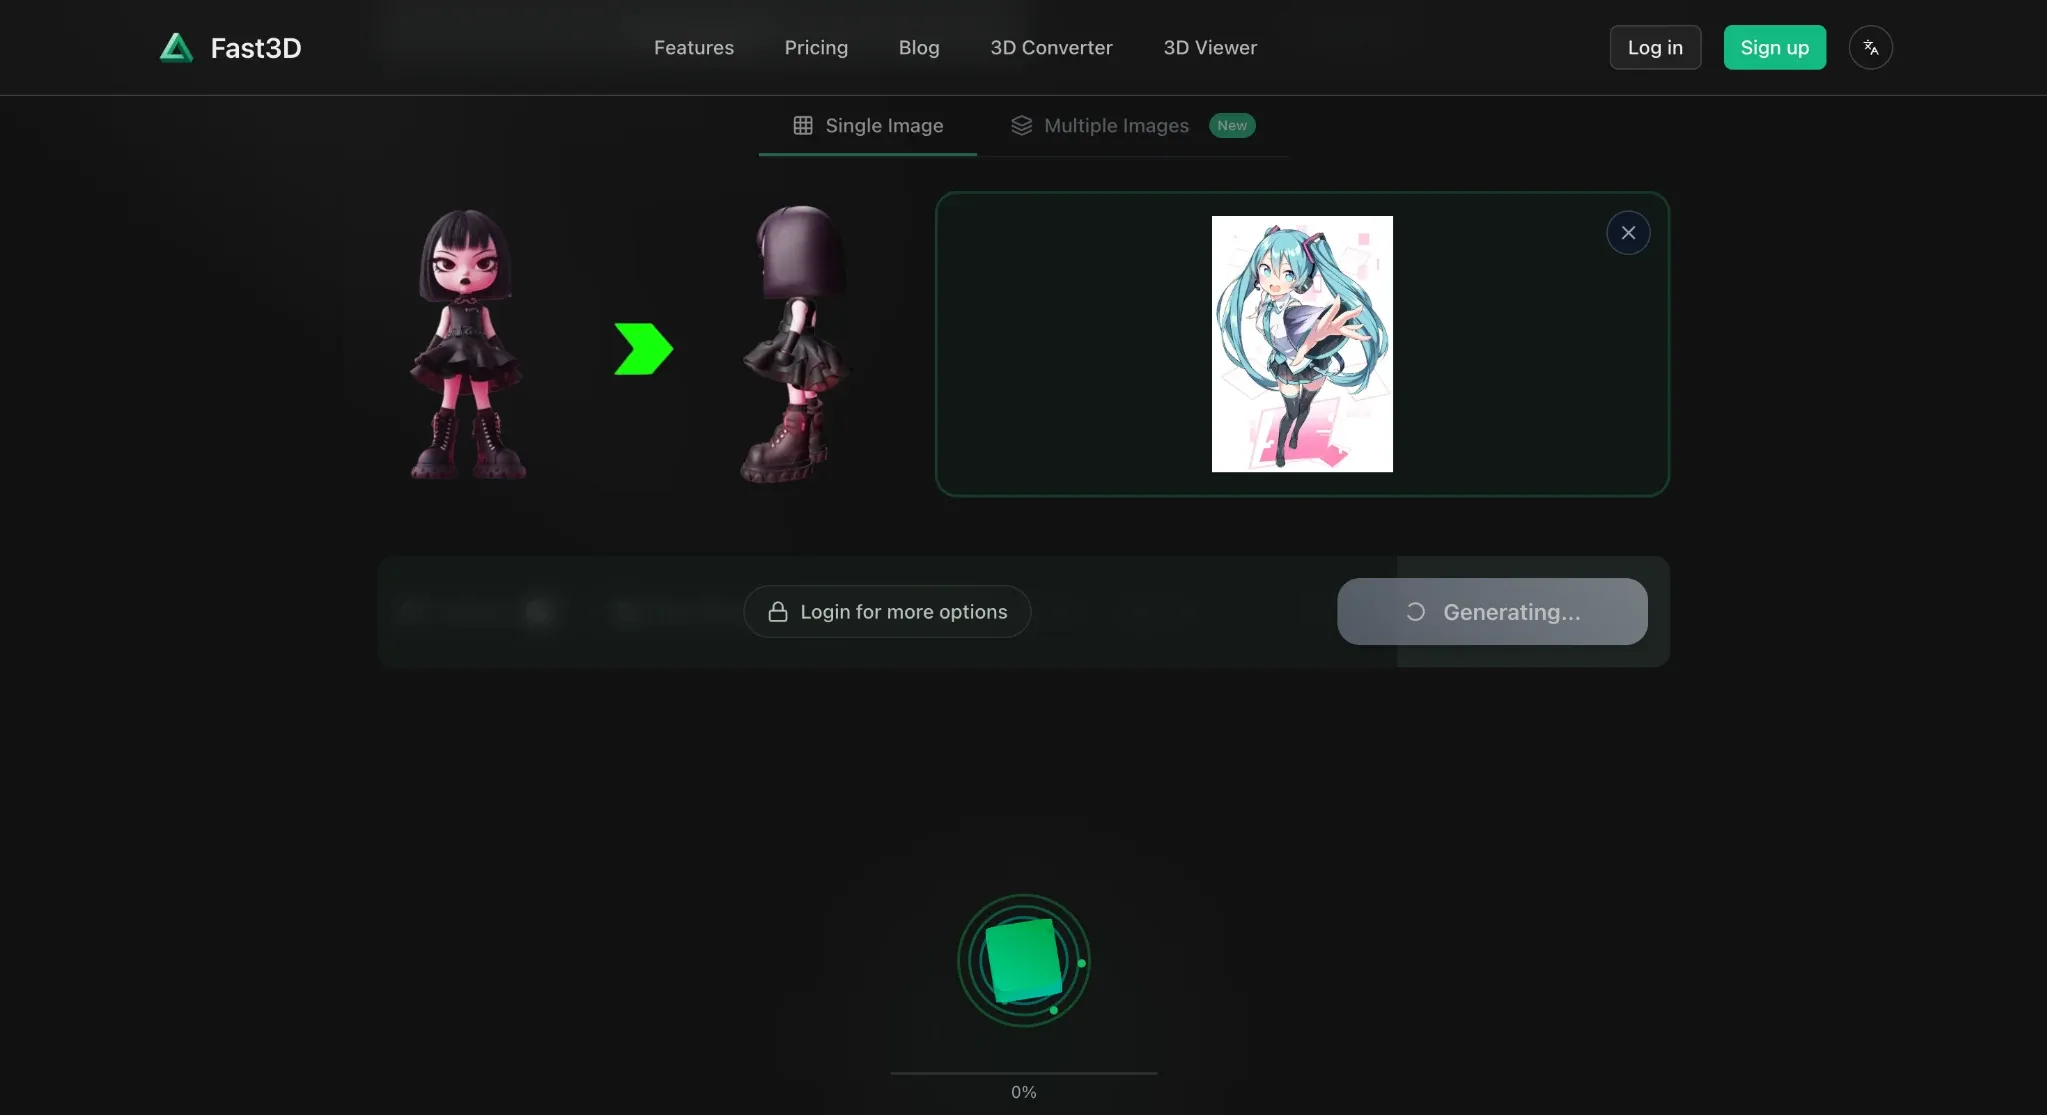The width and height of the screenshot is (2047, 1115).
Task: Click the 0% progress text
Action: point(1023,1092)
